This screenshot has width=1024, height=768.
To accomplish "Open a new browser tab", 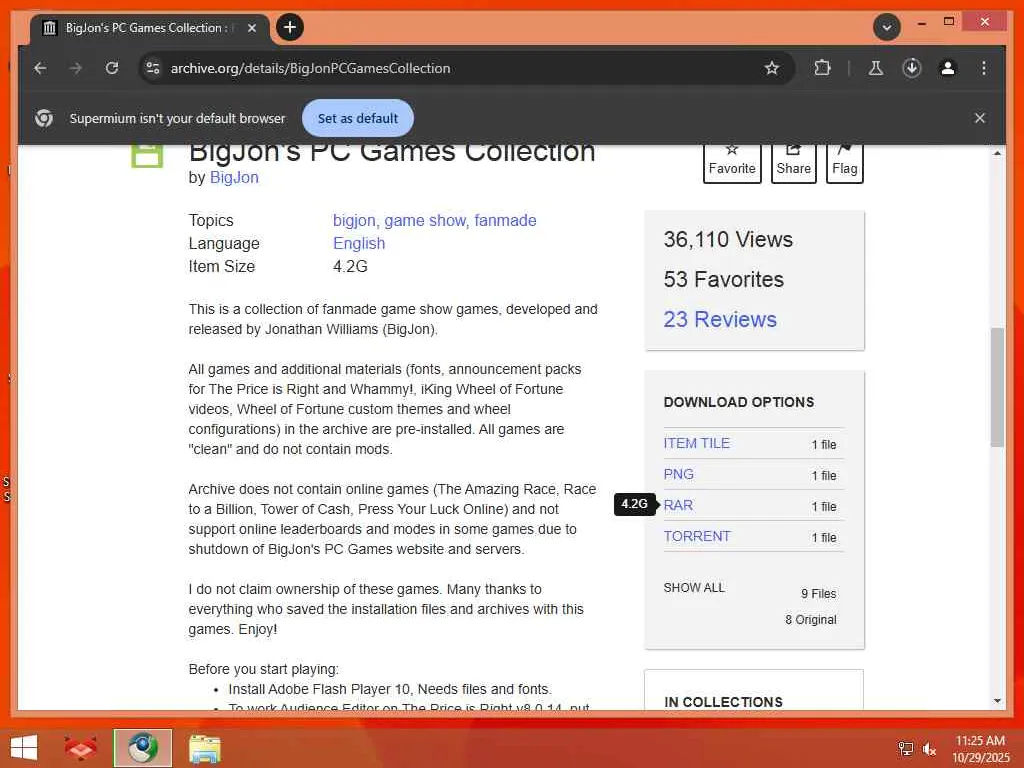I will click(290, 27).
